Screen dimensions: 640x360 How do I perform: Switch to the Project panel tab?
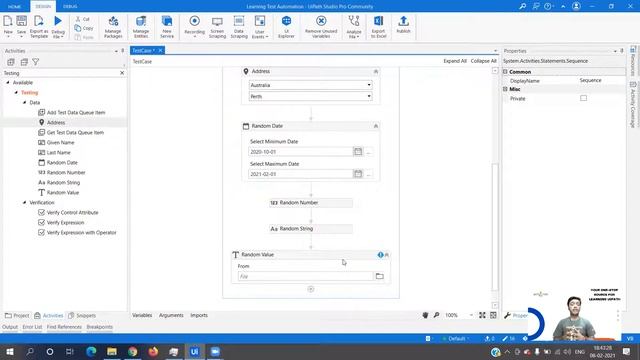tap(17, 316)
